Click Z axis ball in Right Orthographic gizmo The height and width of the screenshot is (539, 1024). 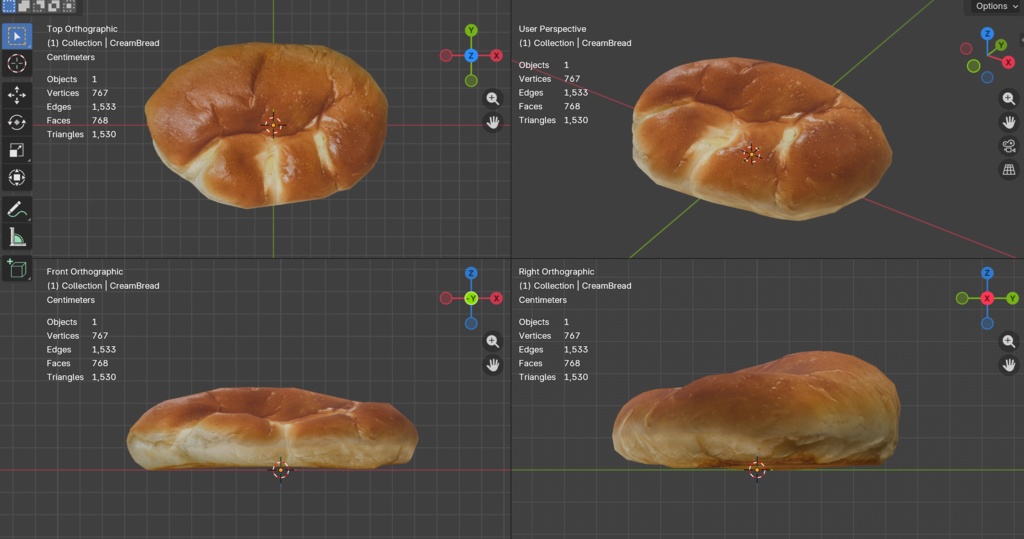987,273
